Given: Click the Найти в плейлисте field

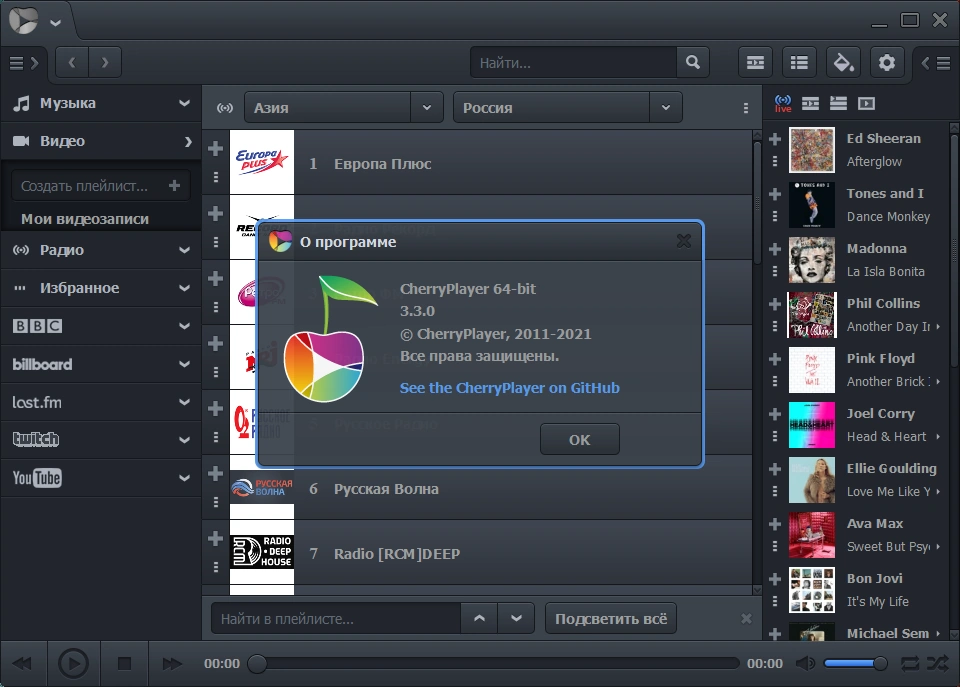Looking at the screenshot, I should pyautogui.click(x=336, y=618).
